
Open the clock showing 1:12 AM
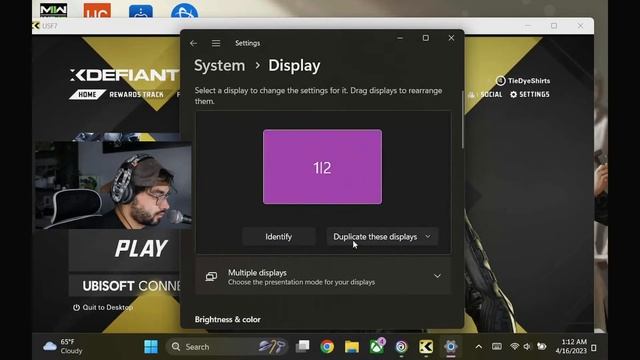point(571,346)
